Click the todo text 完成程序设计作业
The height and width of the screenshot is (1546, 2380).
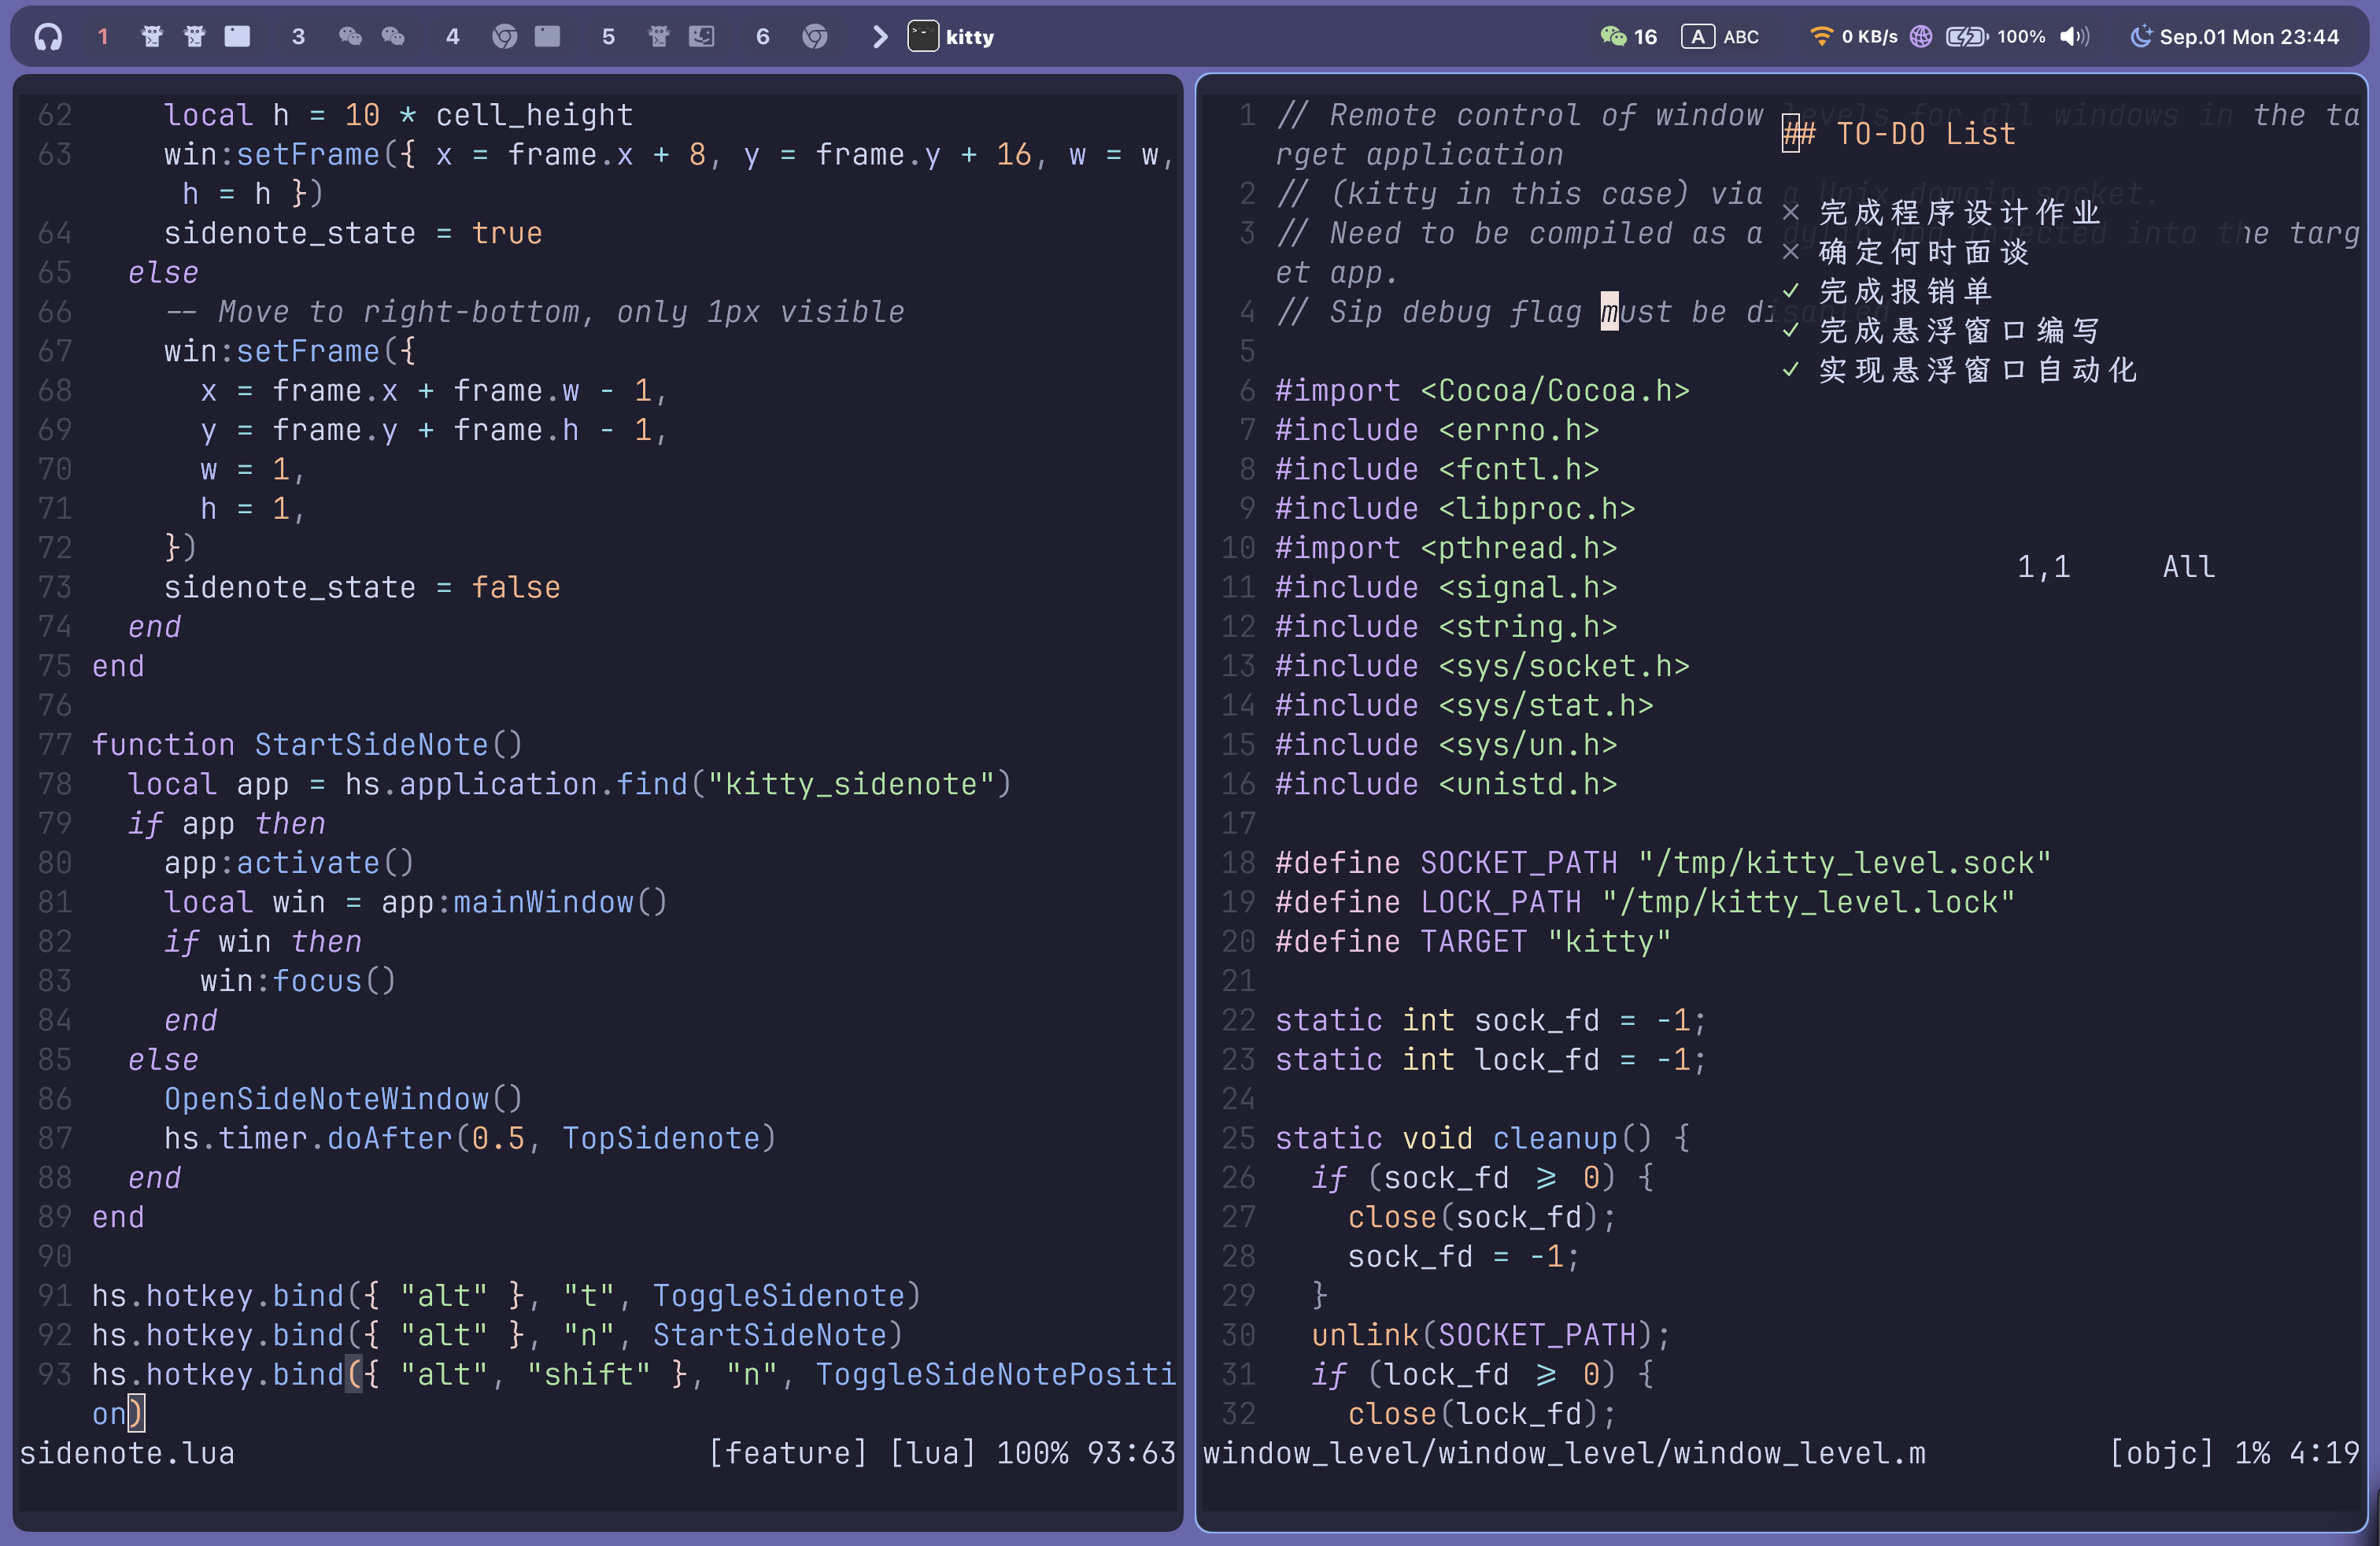(x=1960, y=212)
